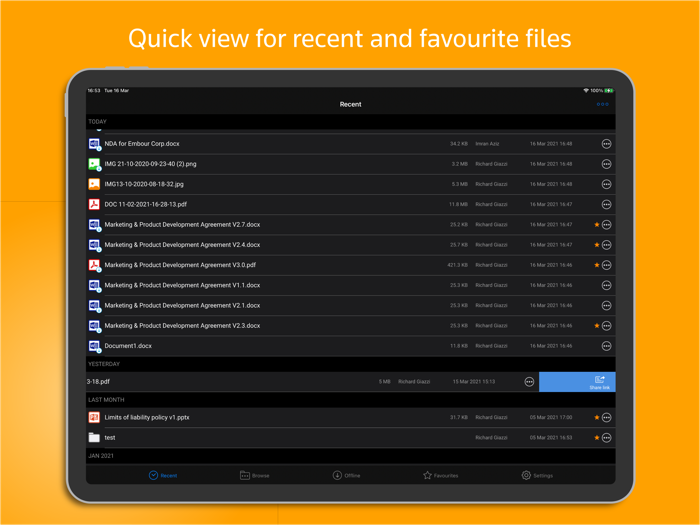Open Marketing & Product Development Agreement V3.0.pdf
Image resolution: width=700 pixels, height=525 pixels.
click(180, 265)
